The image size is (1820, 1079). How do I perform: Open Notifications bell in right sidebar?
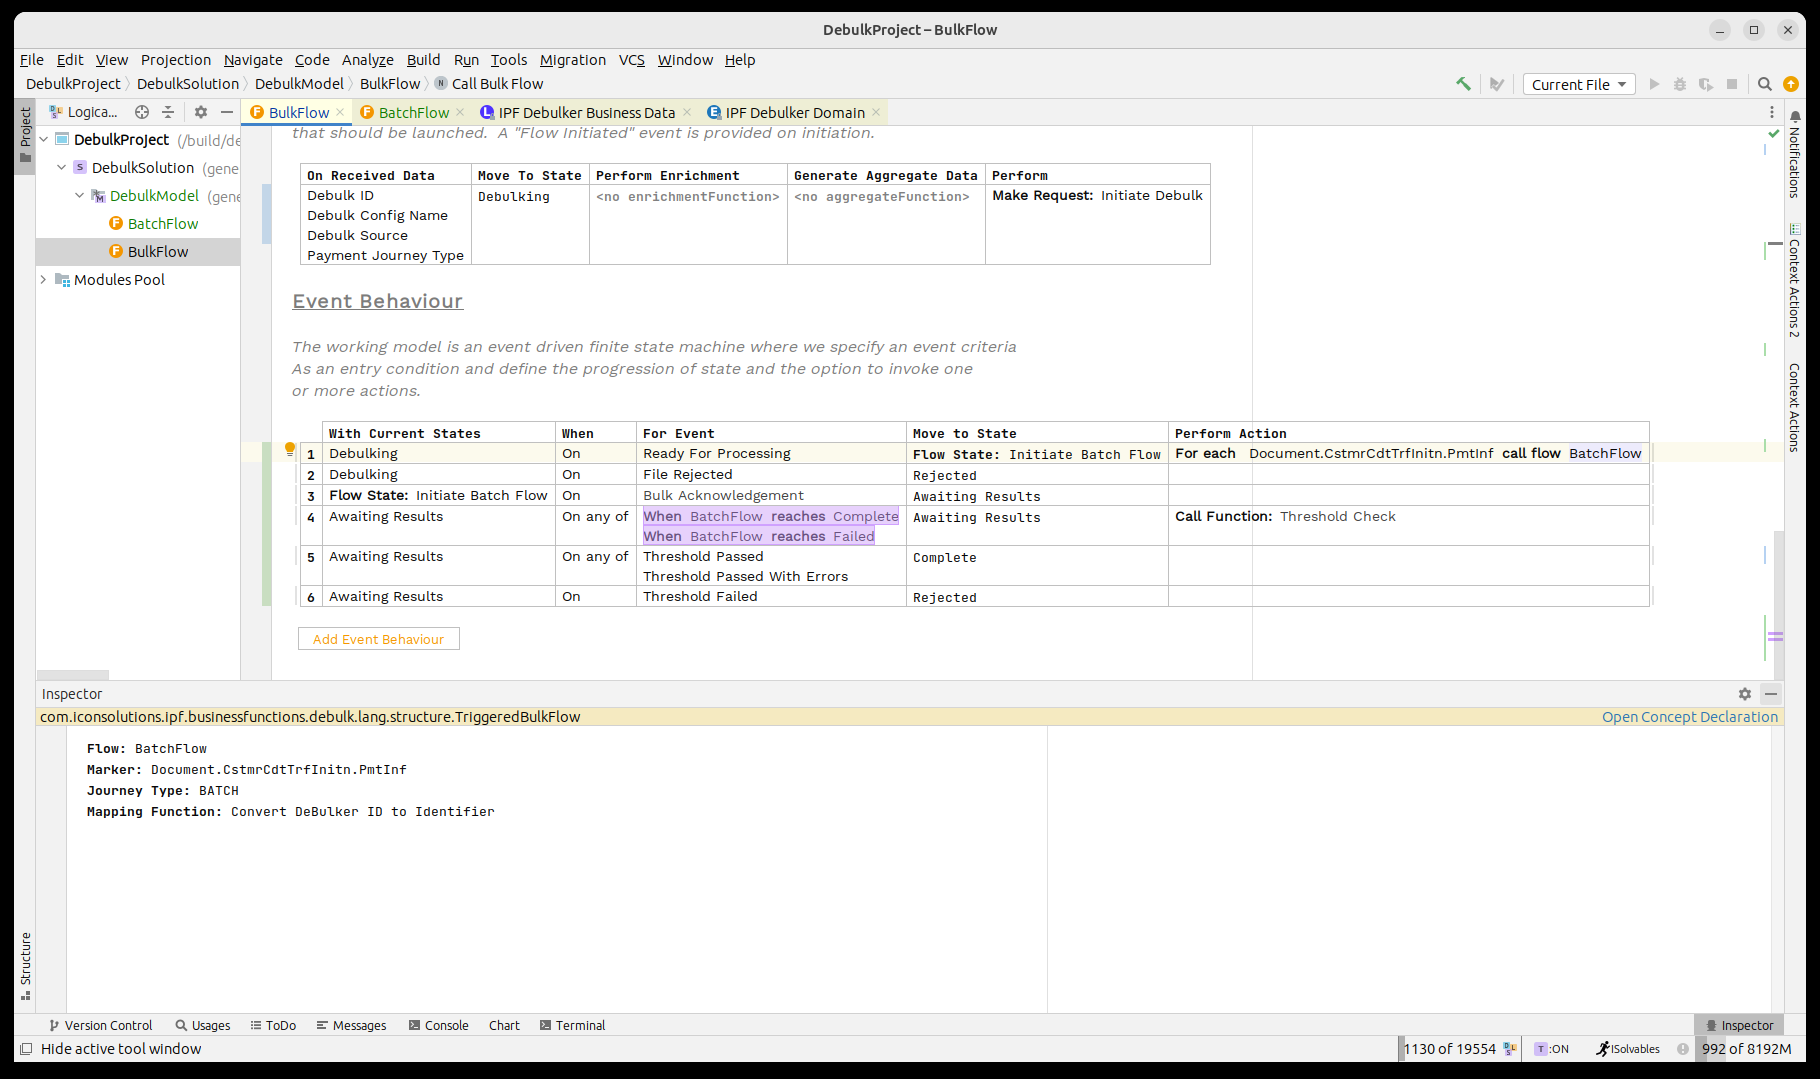(1795, 117)
